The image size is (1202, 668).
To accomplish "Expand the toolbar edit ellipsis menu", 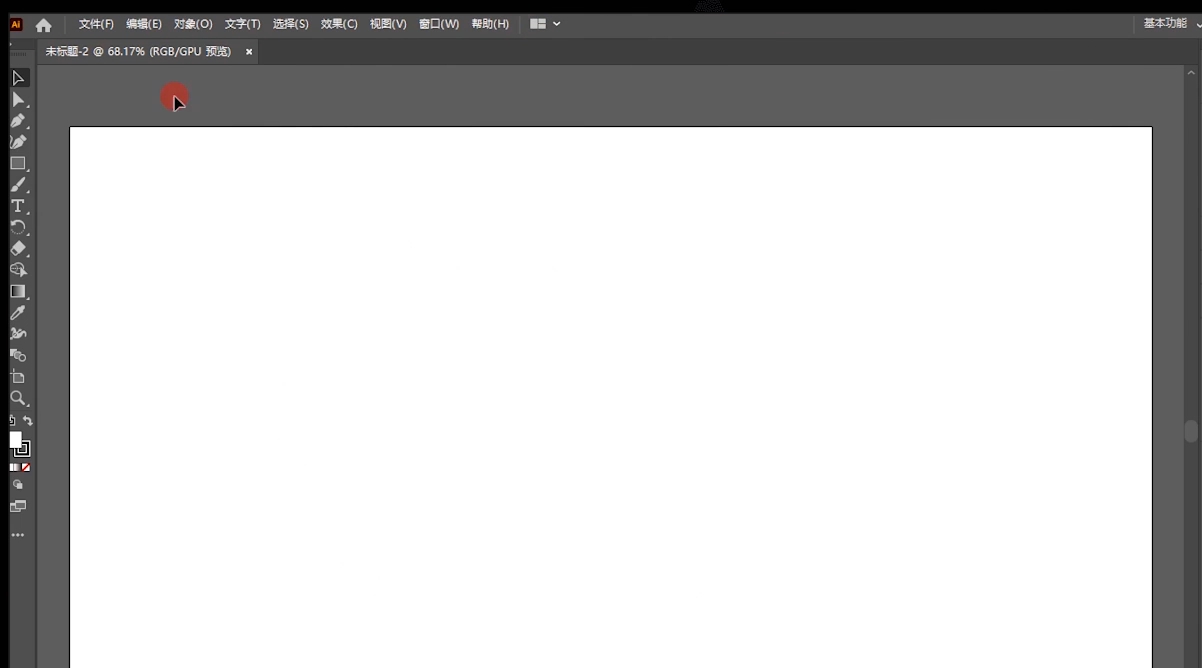I will coord(17,535).
